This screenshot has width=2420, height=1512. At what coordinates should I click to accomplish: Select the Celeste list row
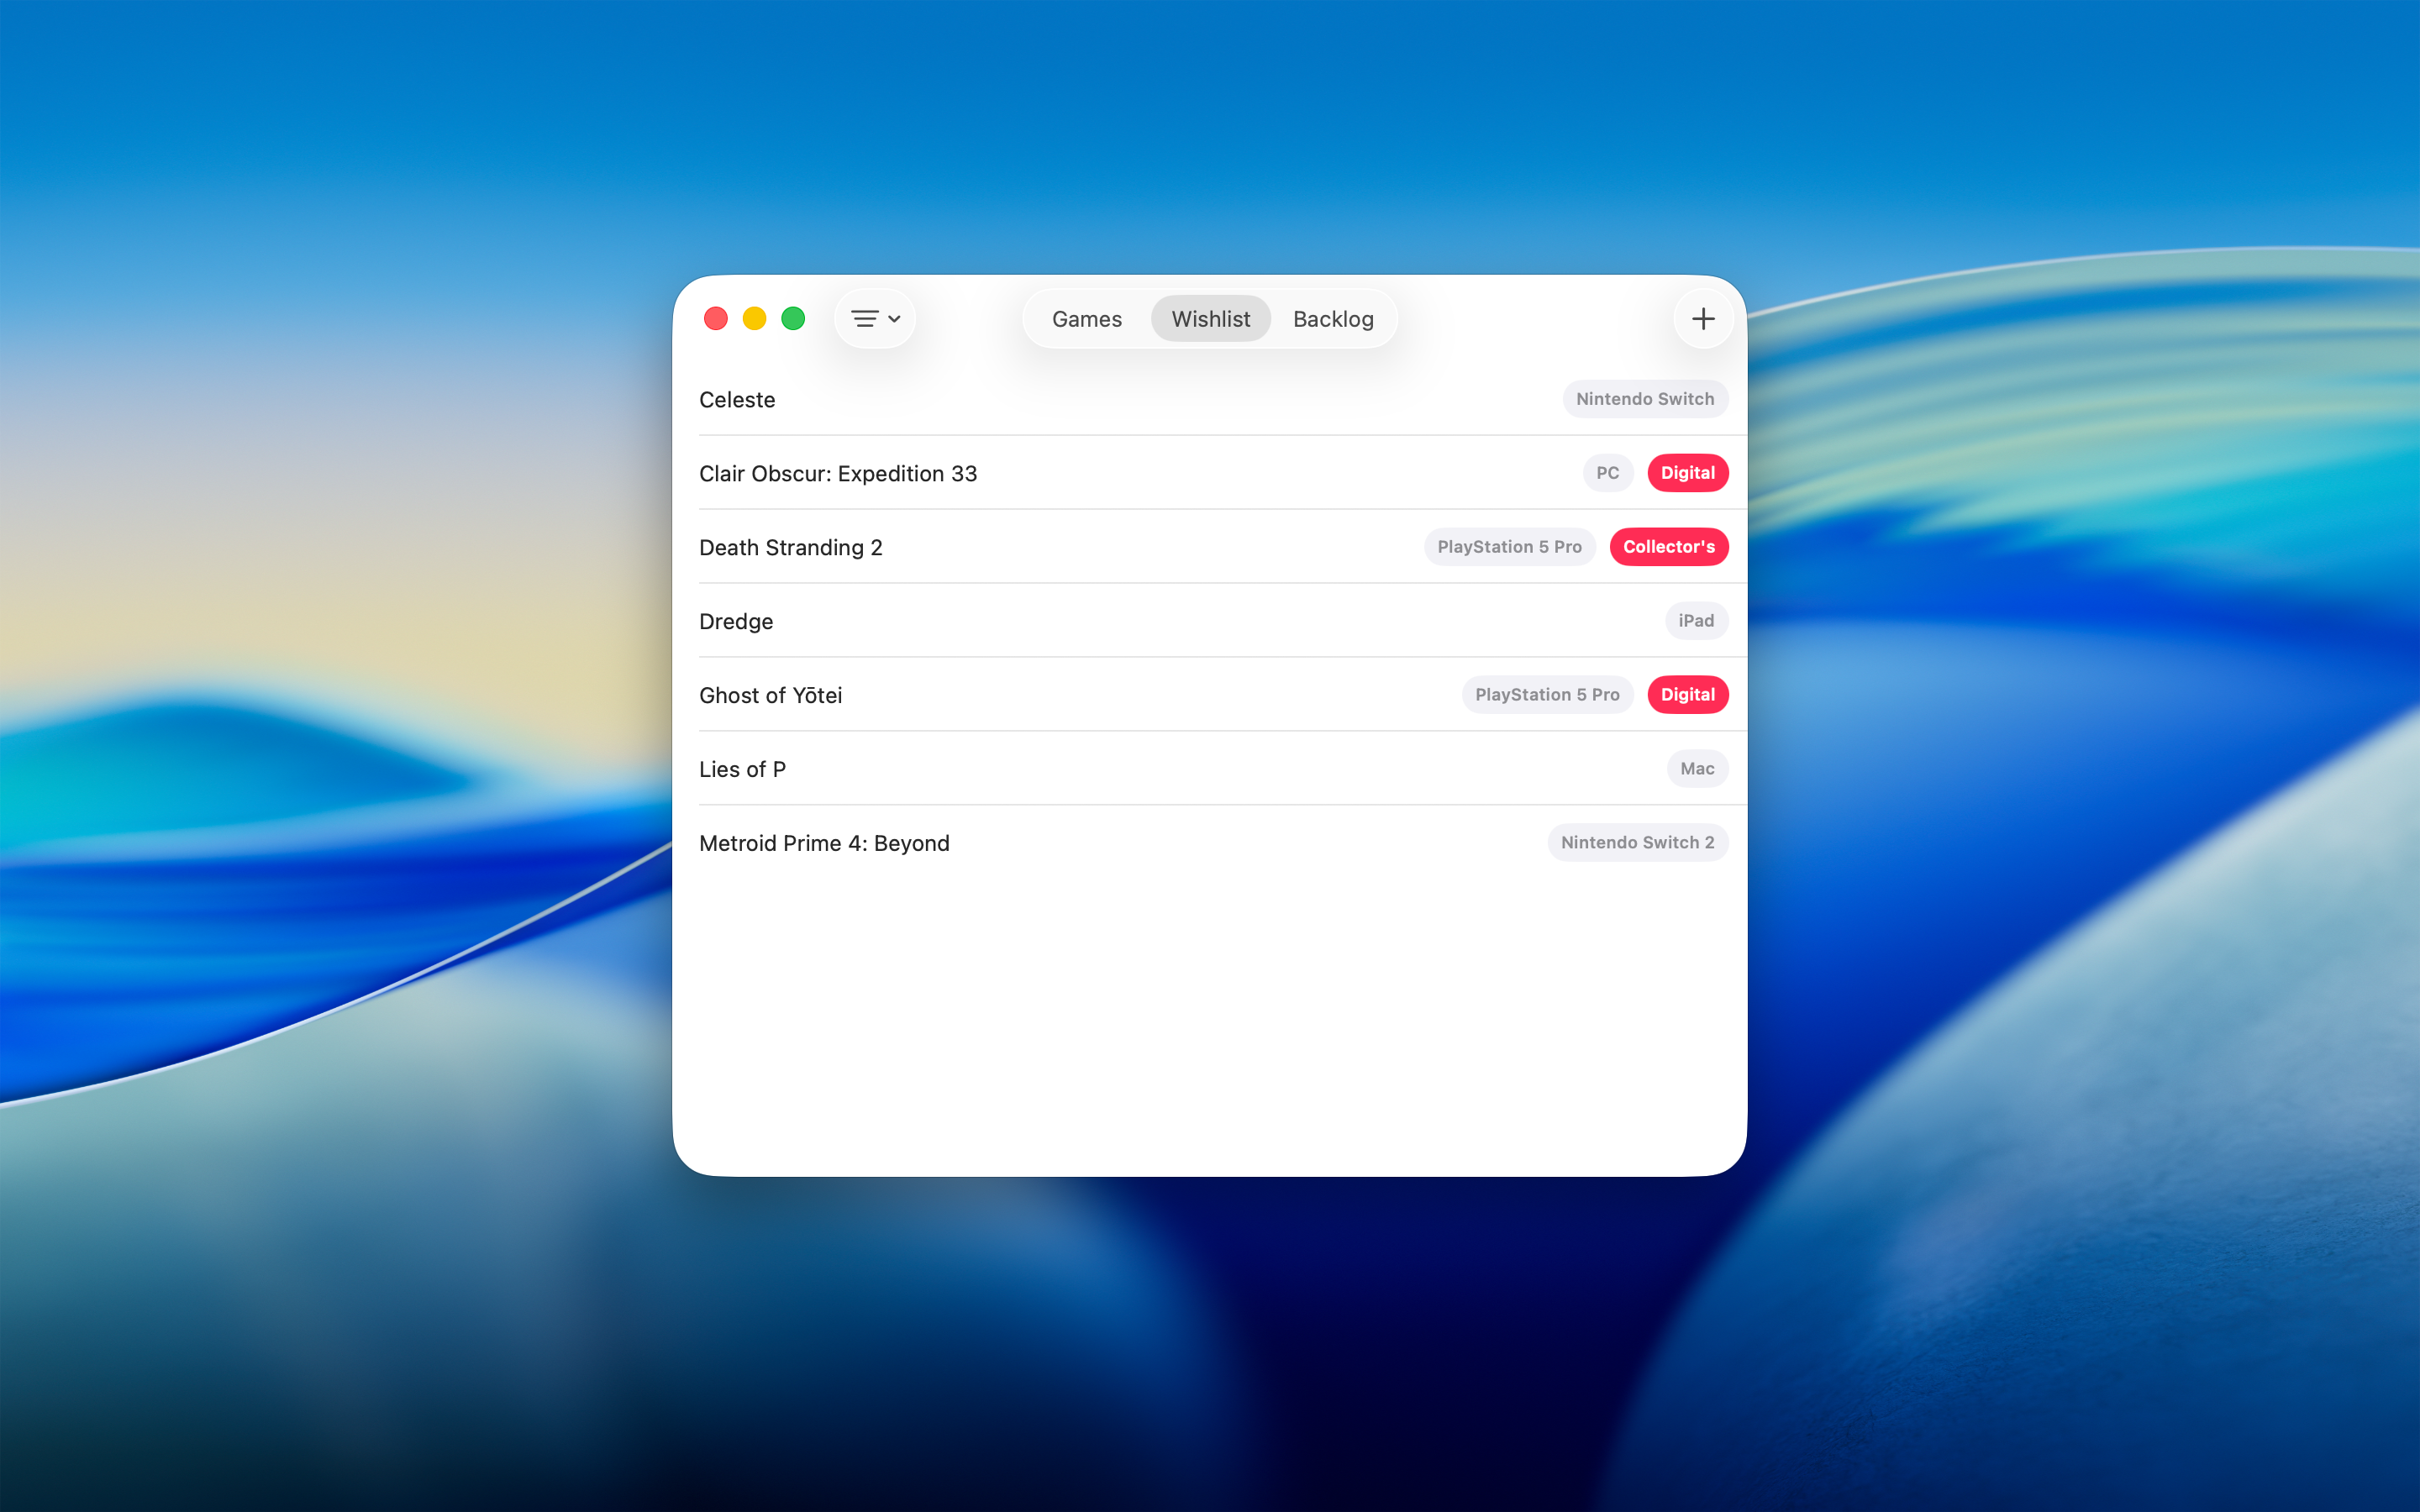click(x=738, y=400)
